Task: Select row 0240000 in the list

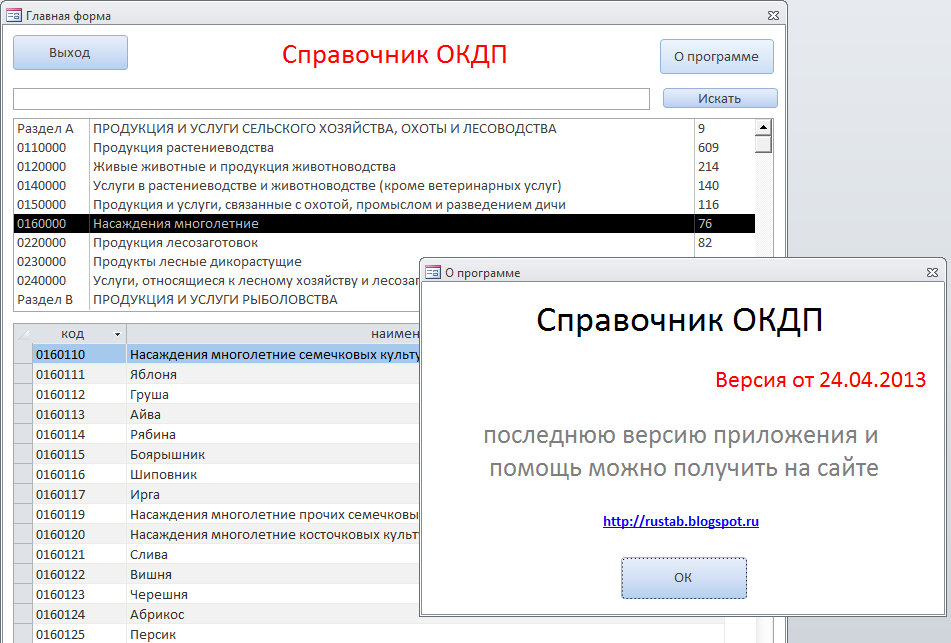Action: pyautogui.click(x=217, y=280)
